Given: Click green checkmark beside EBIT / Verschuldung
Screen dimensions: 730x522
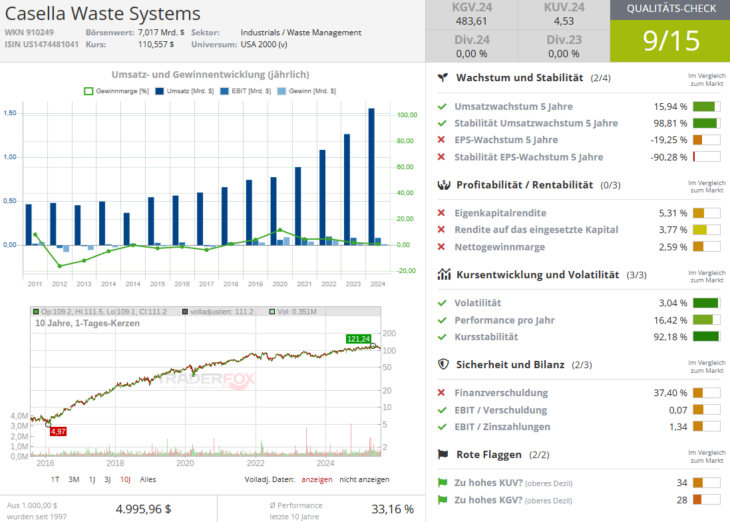Looking at the screenshot, I should coord(442,410).
